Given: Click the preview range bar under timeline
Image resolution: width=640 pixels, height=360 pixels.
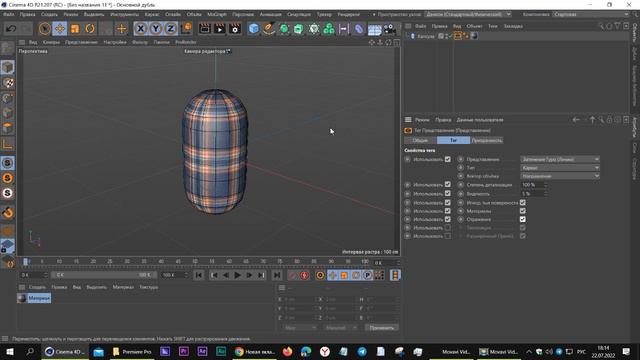Looking at the screenshot, I should click(104, 275).
